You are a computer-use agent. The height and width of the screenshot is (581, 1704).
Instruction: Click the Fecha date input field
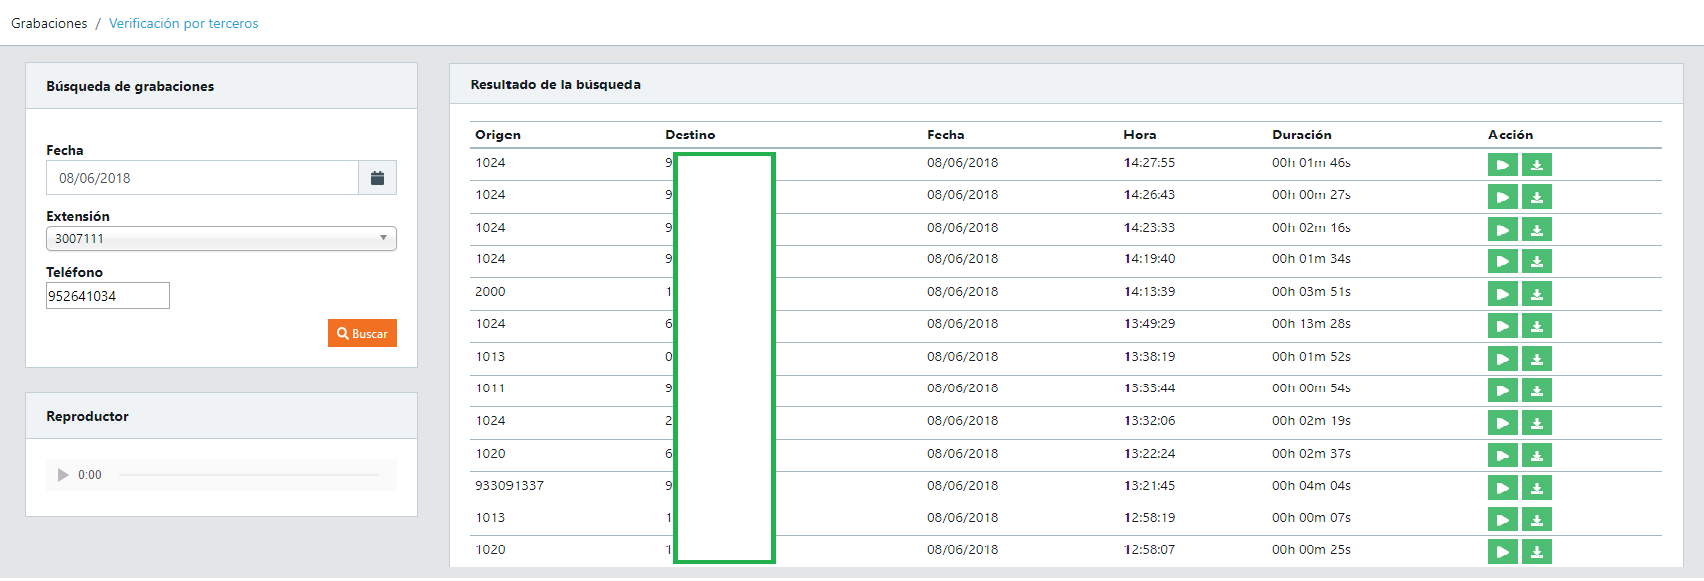click(x=202, y=178)
